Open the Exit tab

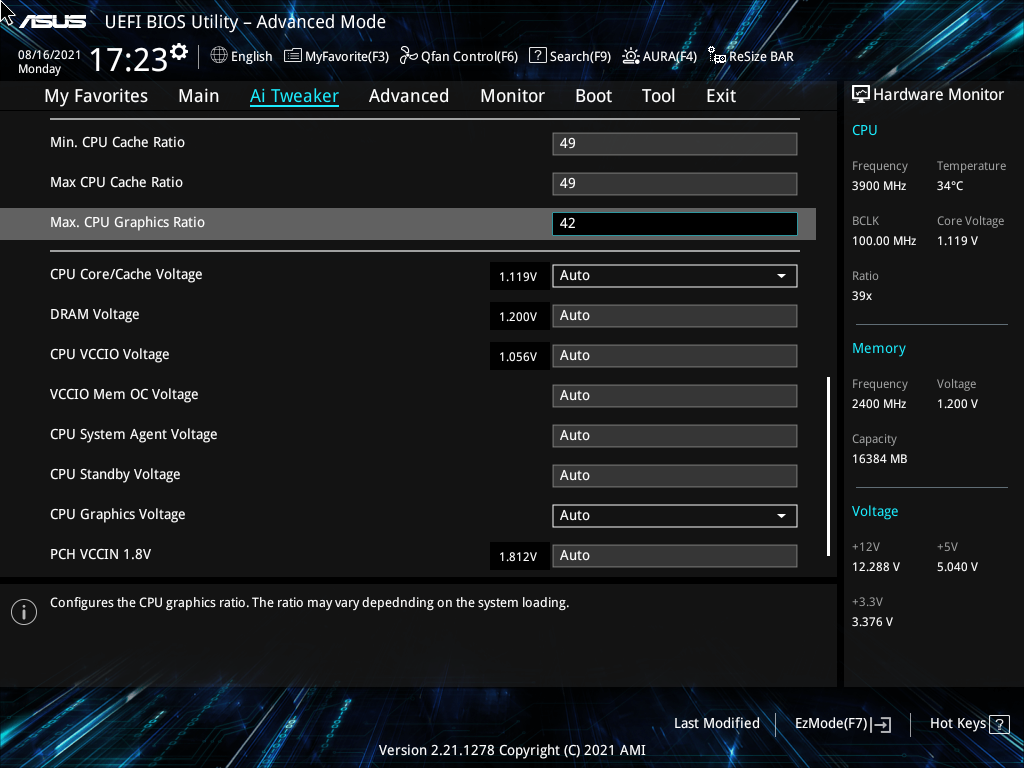click(x=721, y=96)
